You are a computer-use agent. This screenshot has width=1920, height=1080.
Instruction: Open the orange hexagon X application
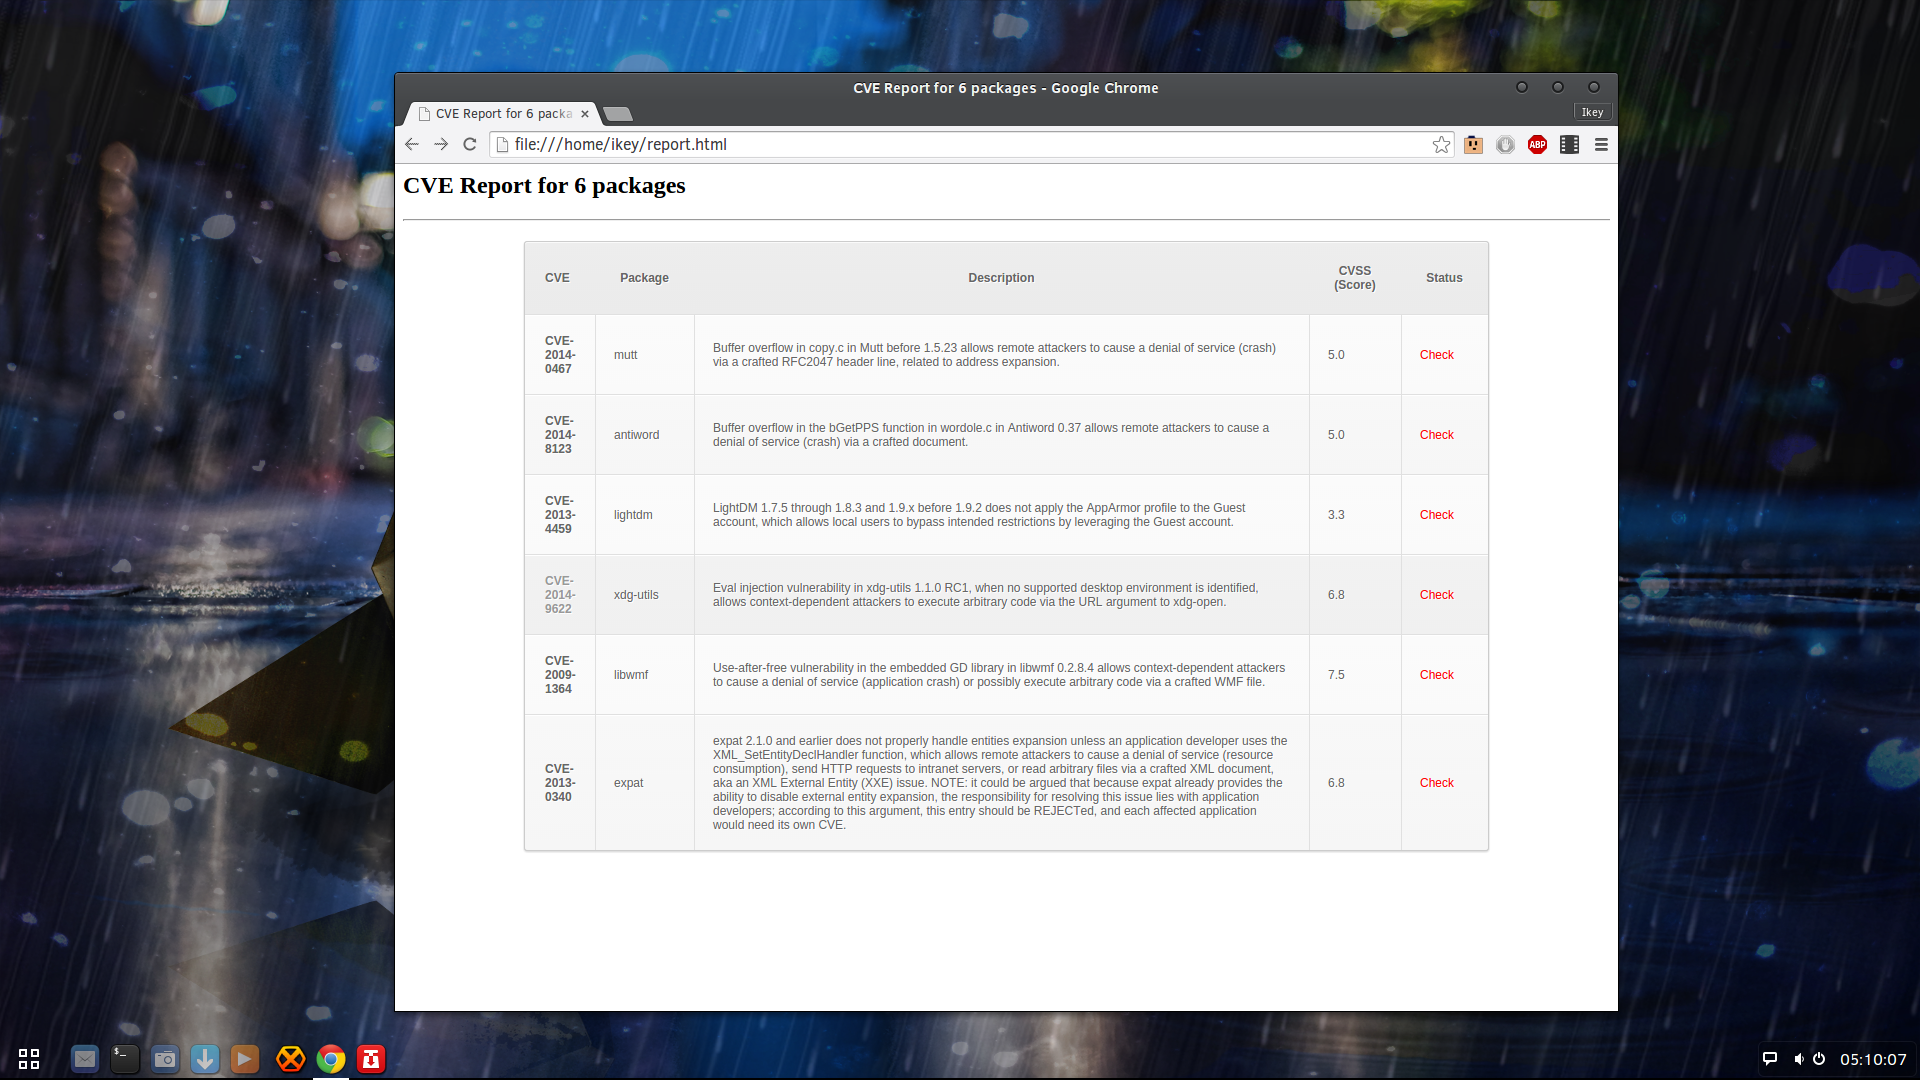pyautogui.click(x=291, y=1058)
